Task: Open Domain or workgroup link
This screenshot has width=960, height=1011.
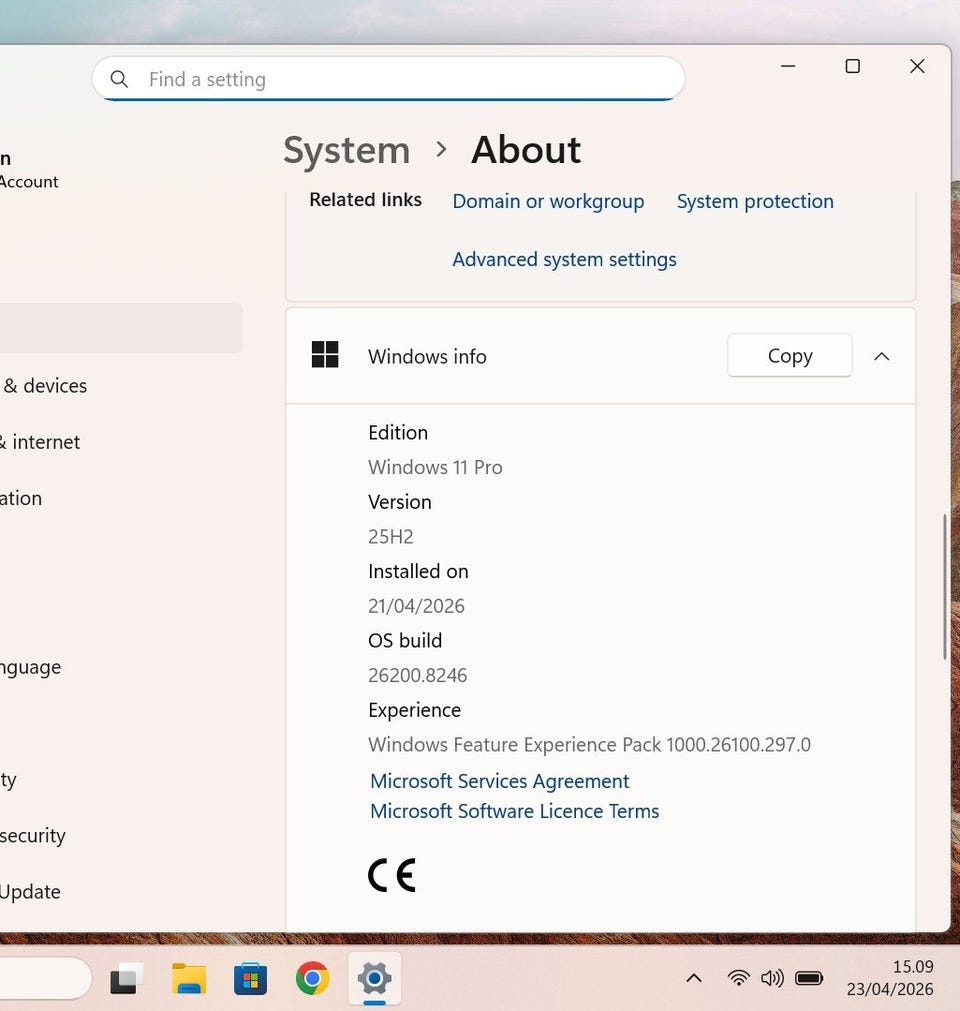Action: point(548,201)
